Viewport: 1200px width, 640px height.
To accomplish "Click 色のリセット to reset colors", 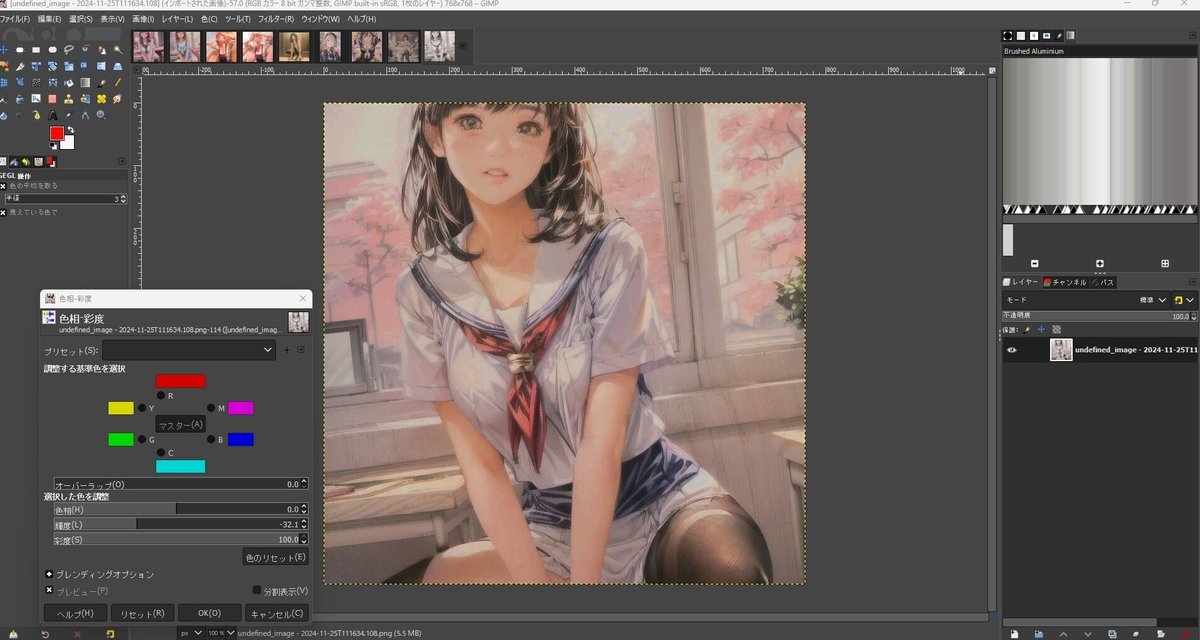I will pos(274,558).
